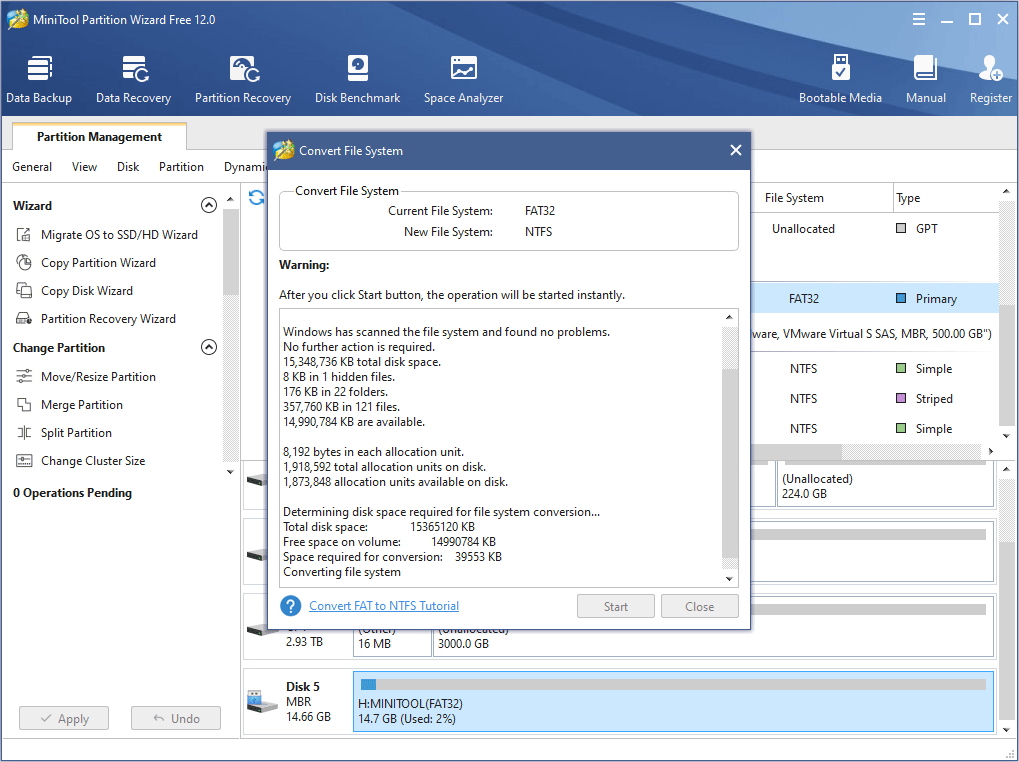Click the 0 Operations Pending label
Image resolution: width=1019 pixels, height=762 pixels.
tap(72, 492)
